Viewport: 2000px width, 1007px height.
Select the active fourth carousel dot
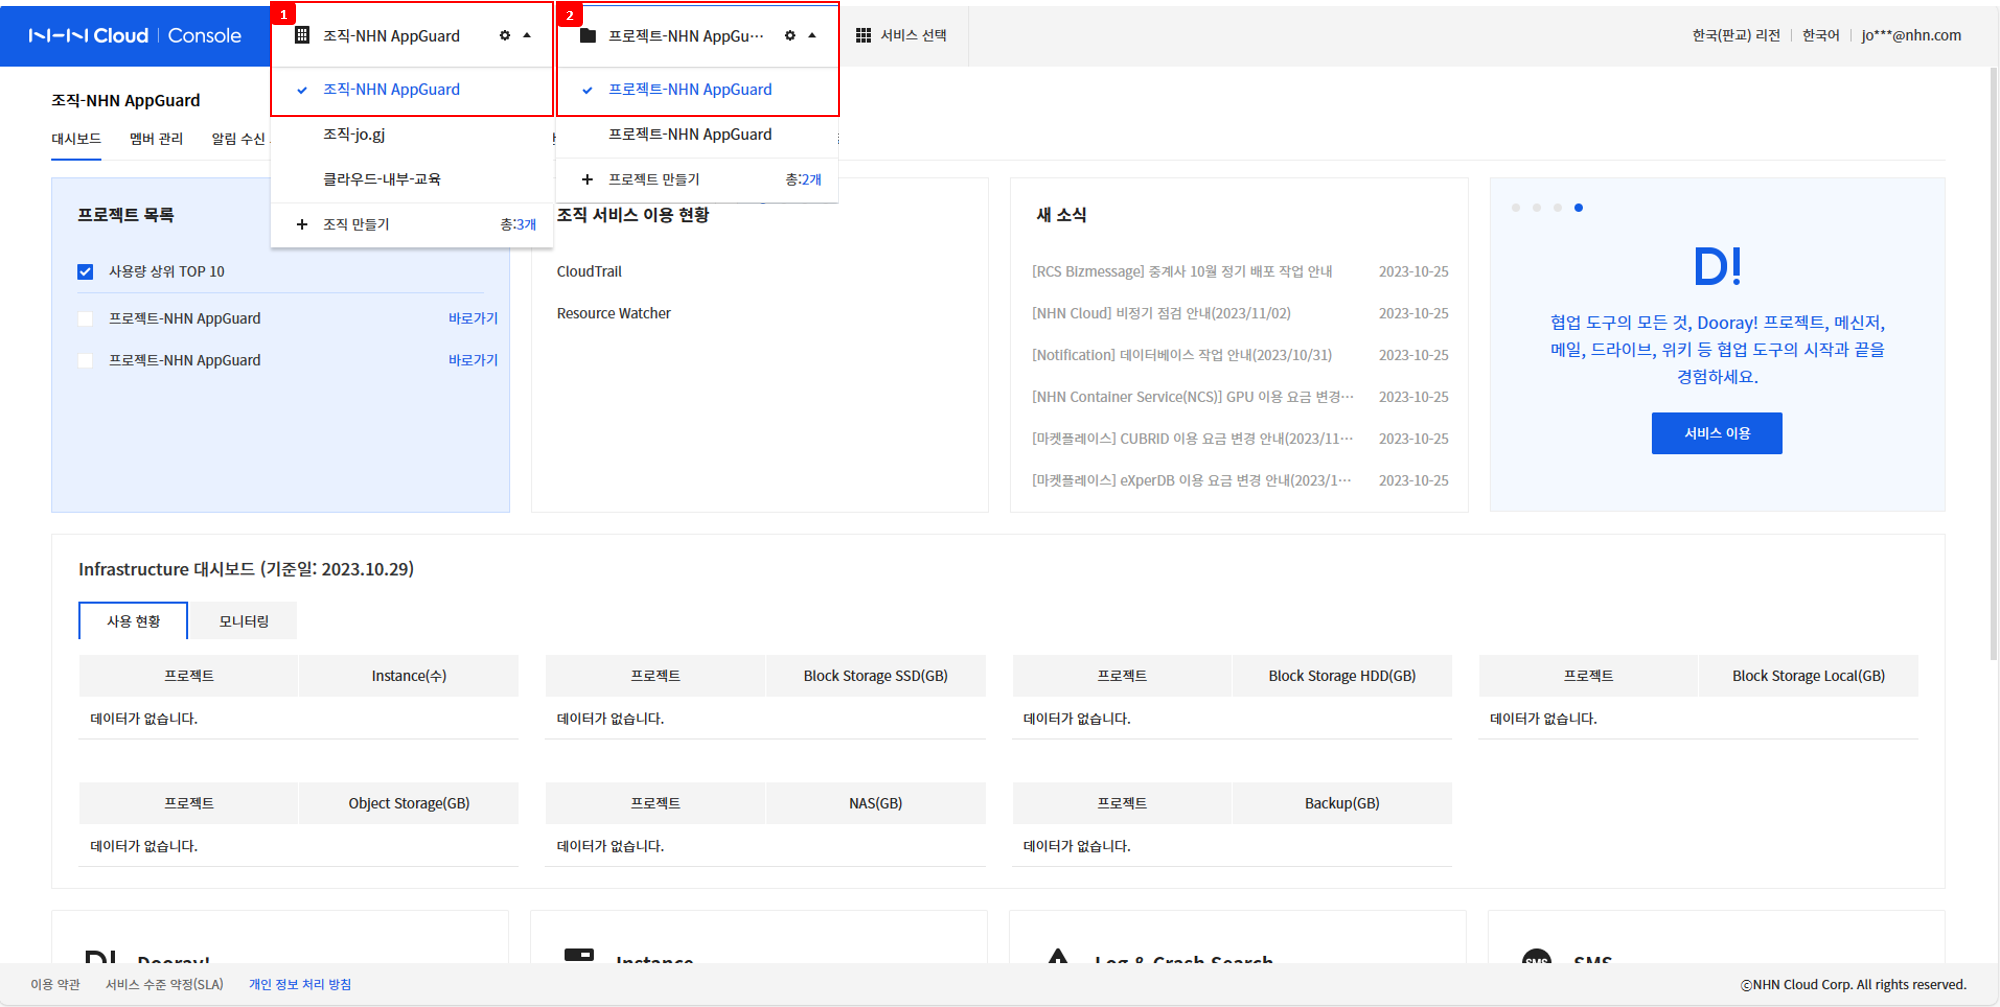pos(1578,208)
